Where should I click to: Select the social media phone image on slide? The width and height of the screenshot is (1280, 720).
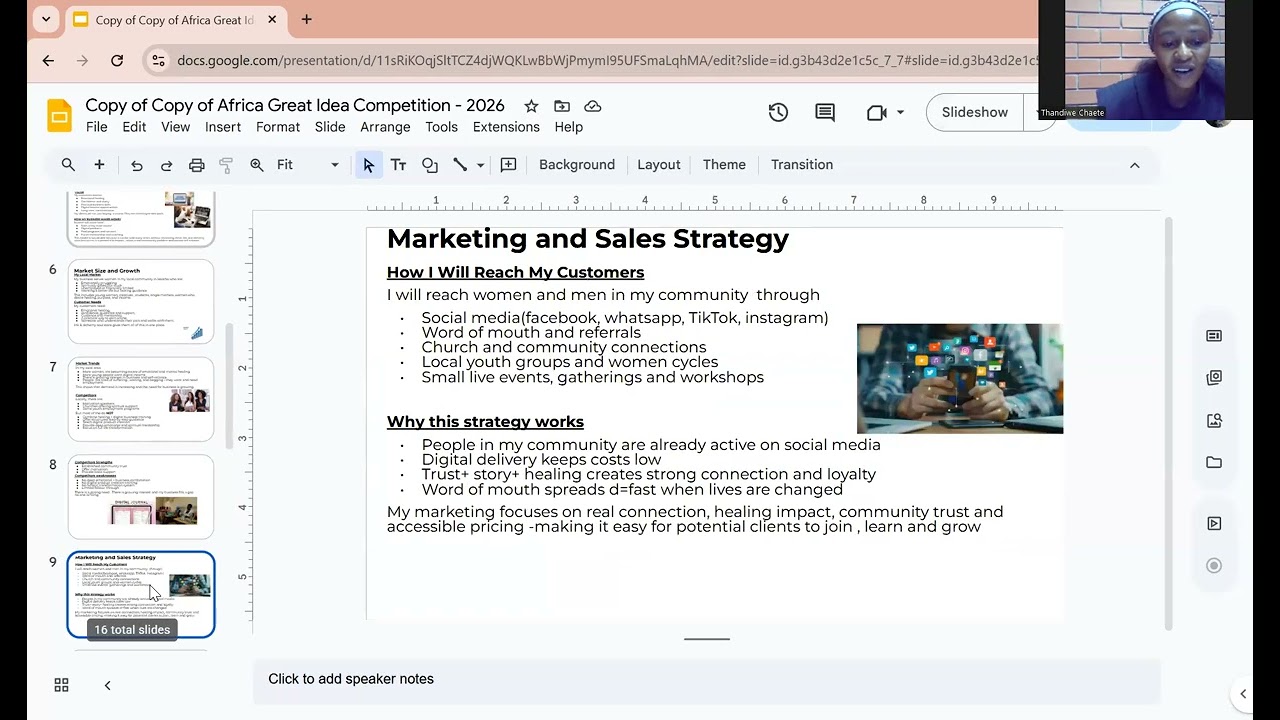(x=960, y=378)
